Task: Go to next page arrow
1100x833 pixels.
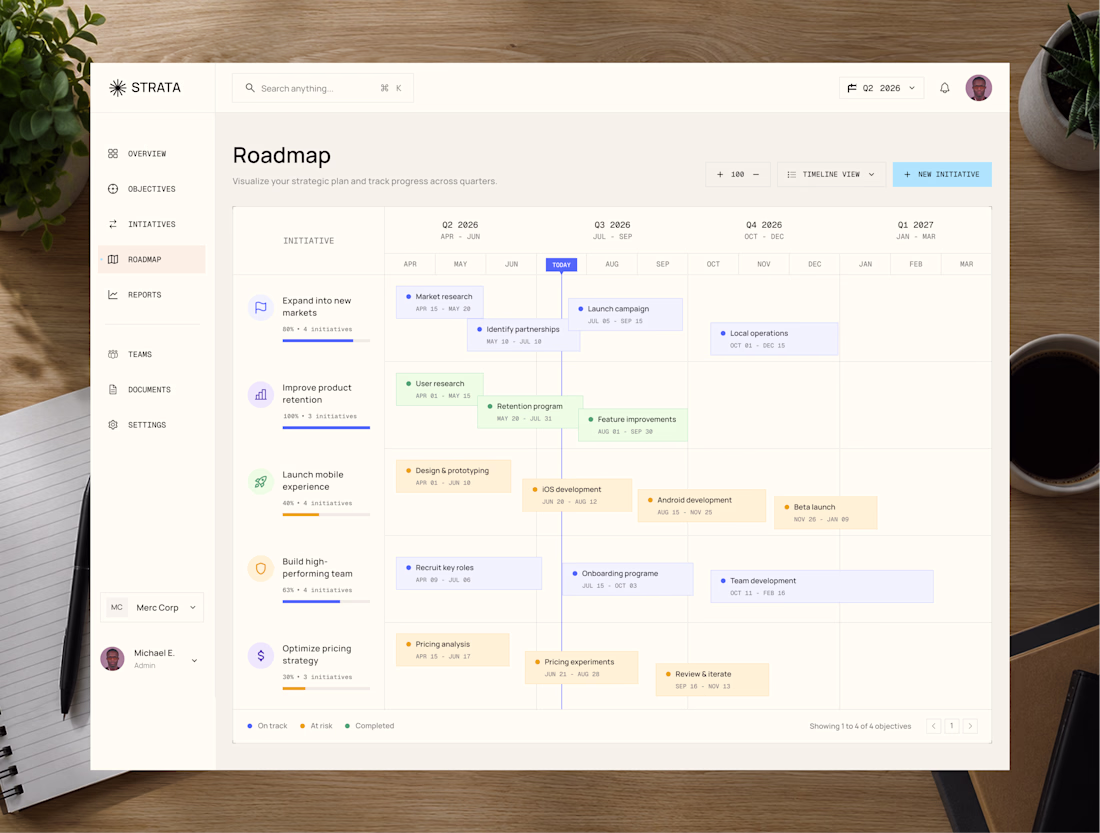Action: tap(970, 726)
